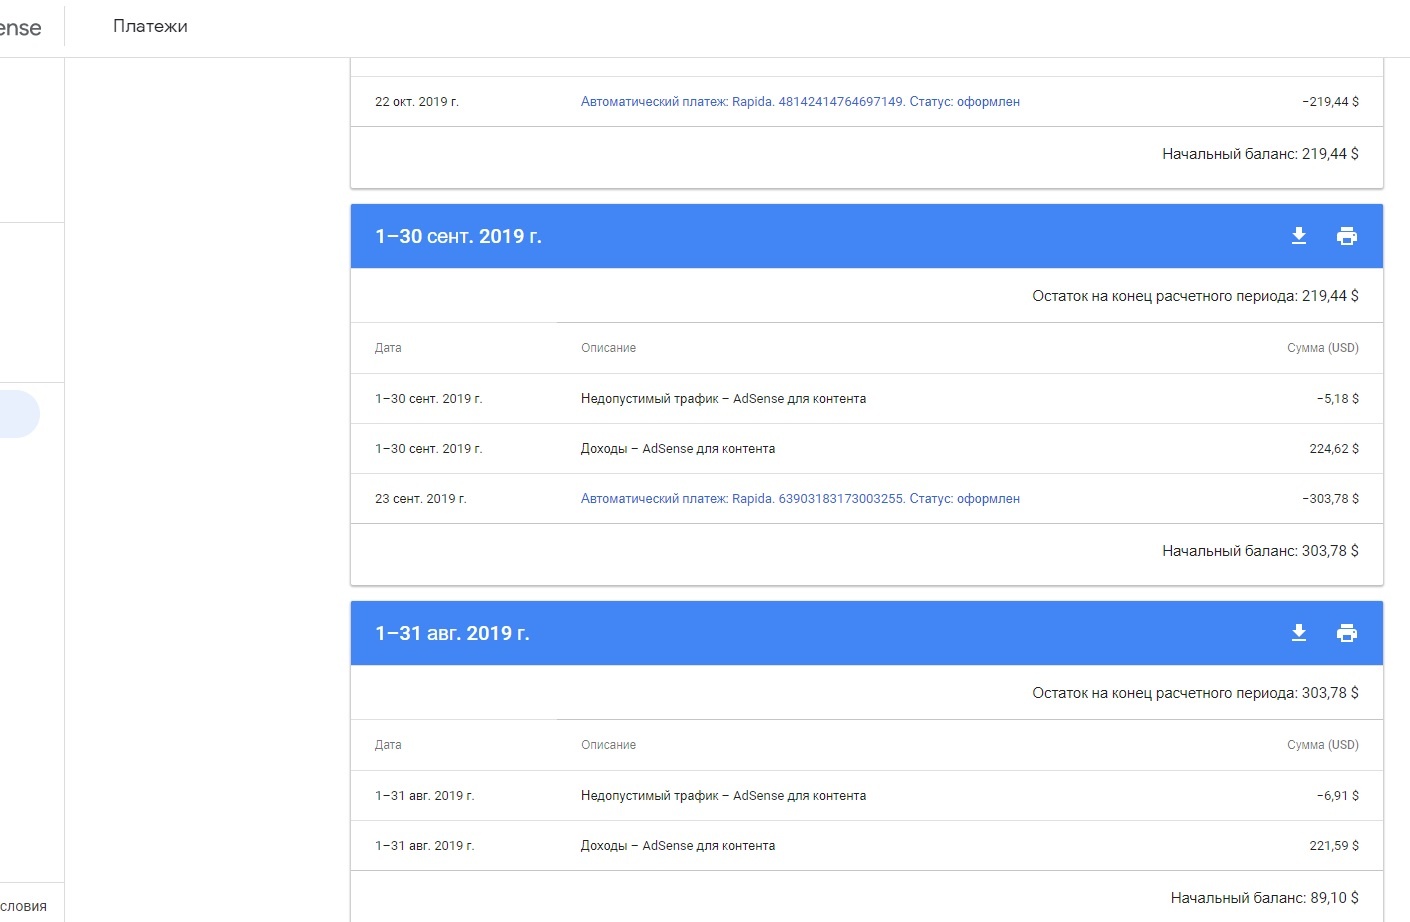Click the 1–31 авг. 2019 г. header

(x=452, y=634)
